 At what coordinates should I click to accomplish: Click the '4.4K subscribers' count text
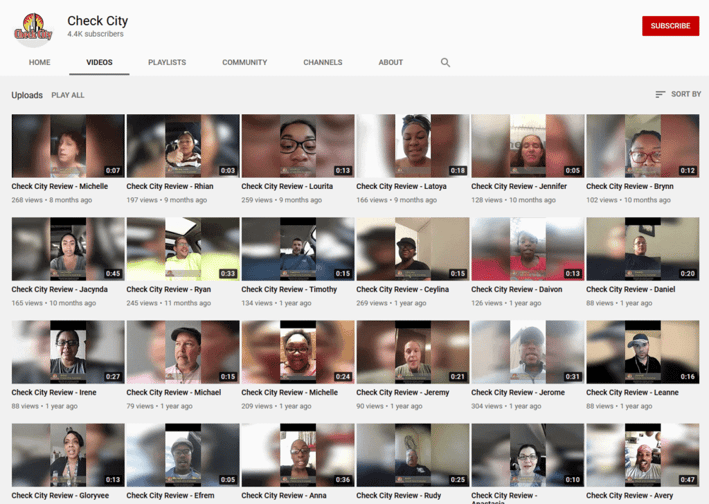[95, 34]
